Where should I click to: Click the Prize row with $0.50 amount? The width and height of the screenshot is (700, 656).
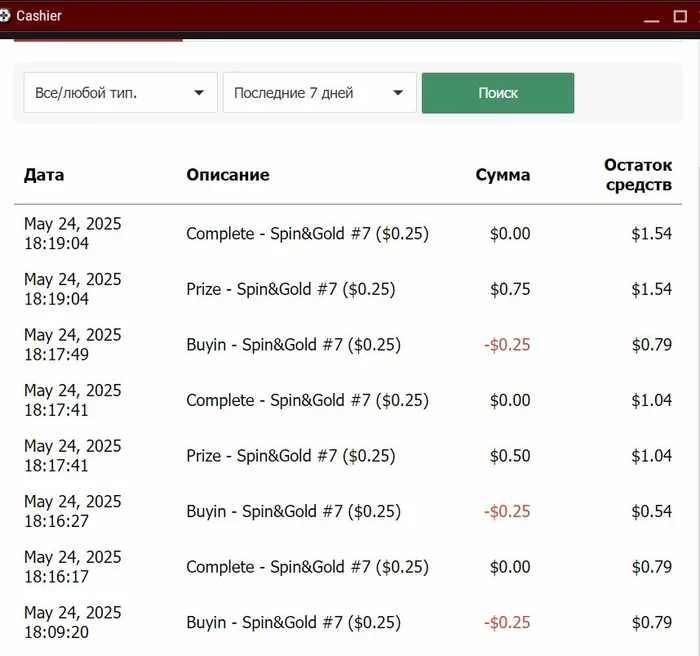coord(290,456)
